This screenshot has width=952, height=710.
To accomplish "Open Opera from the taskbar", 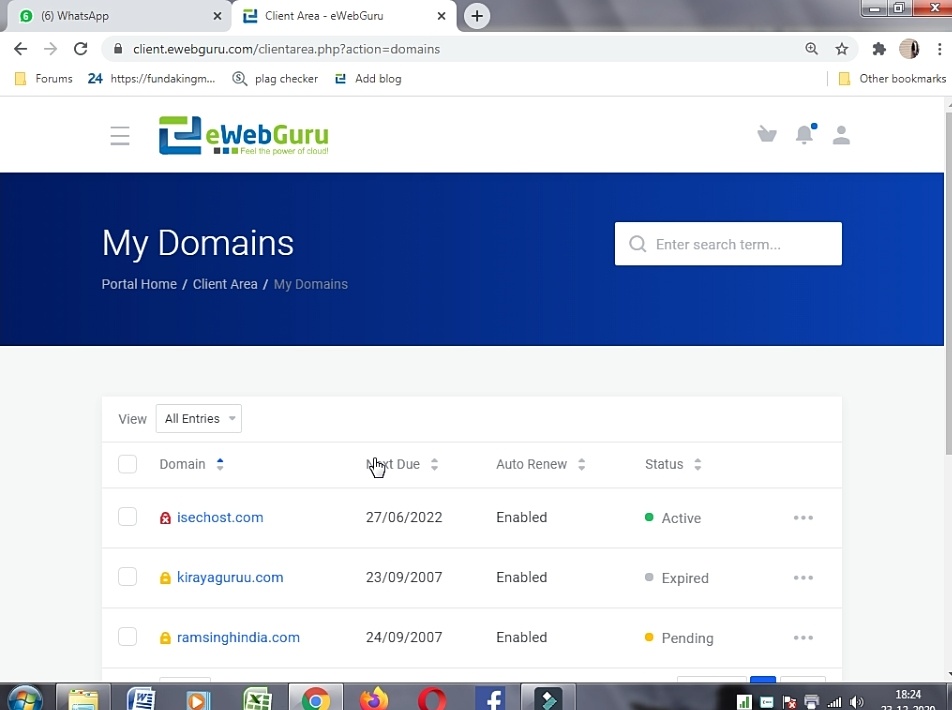I will pyautogui.click(x=432, y=698).
